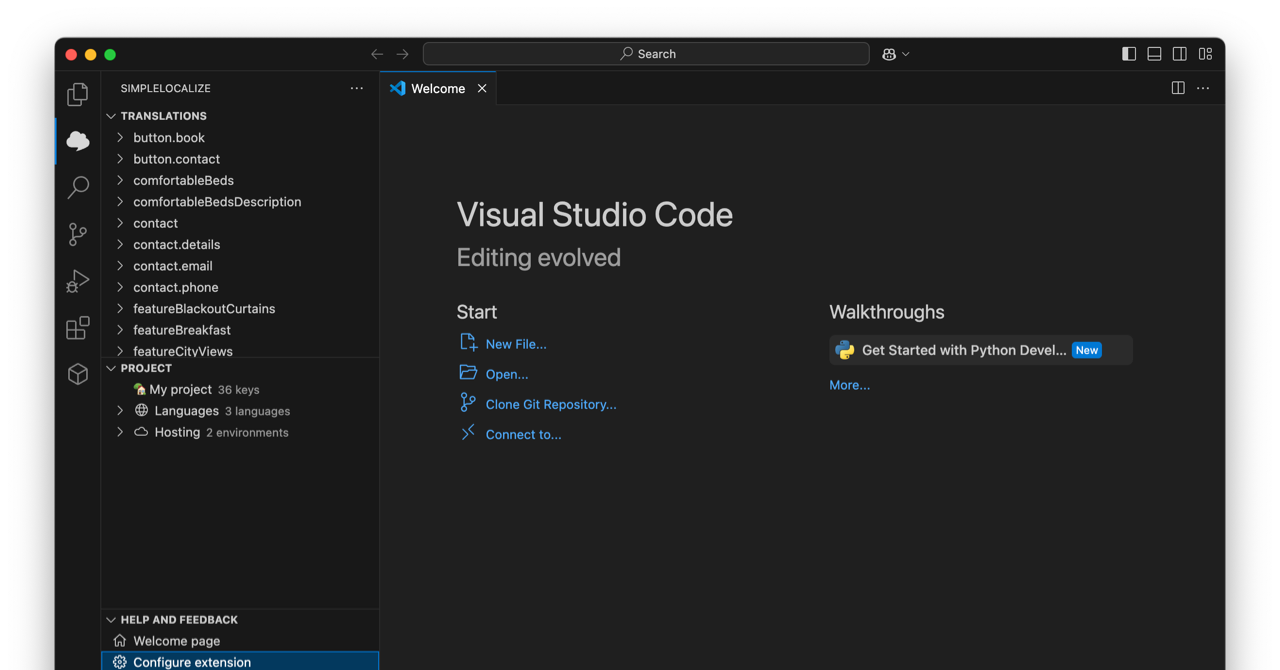Open Configure extension
The image size is (1280, 670).
coord(240,662)
